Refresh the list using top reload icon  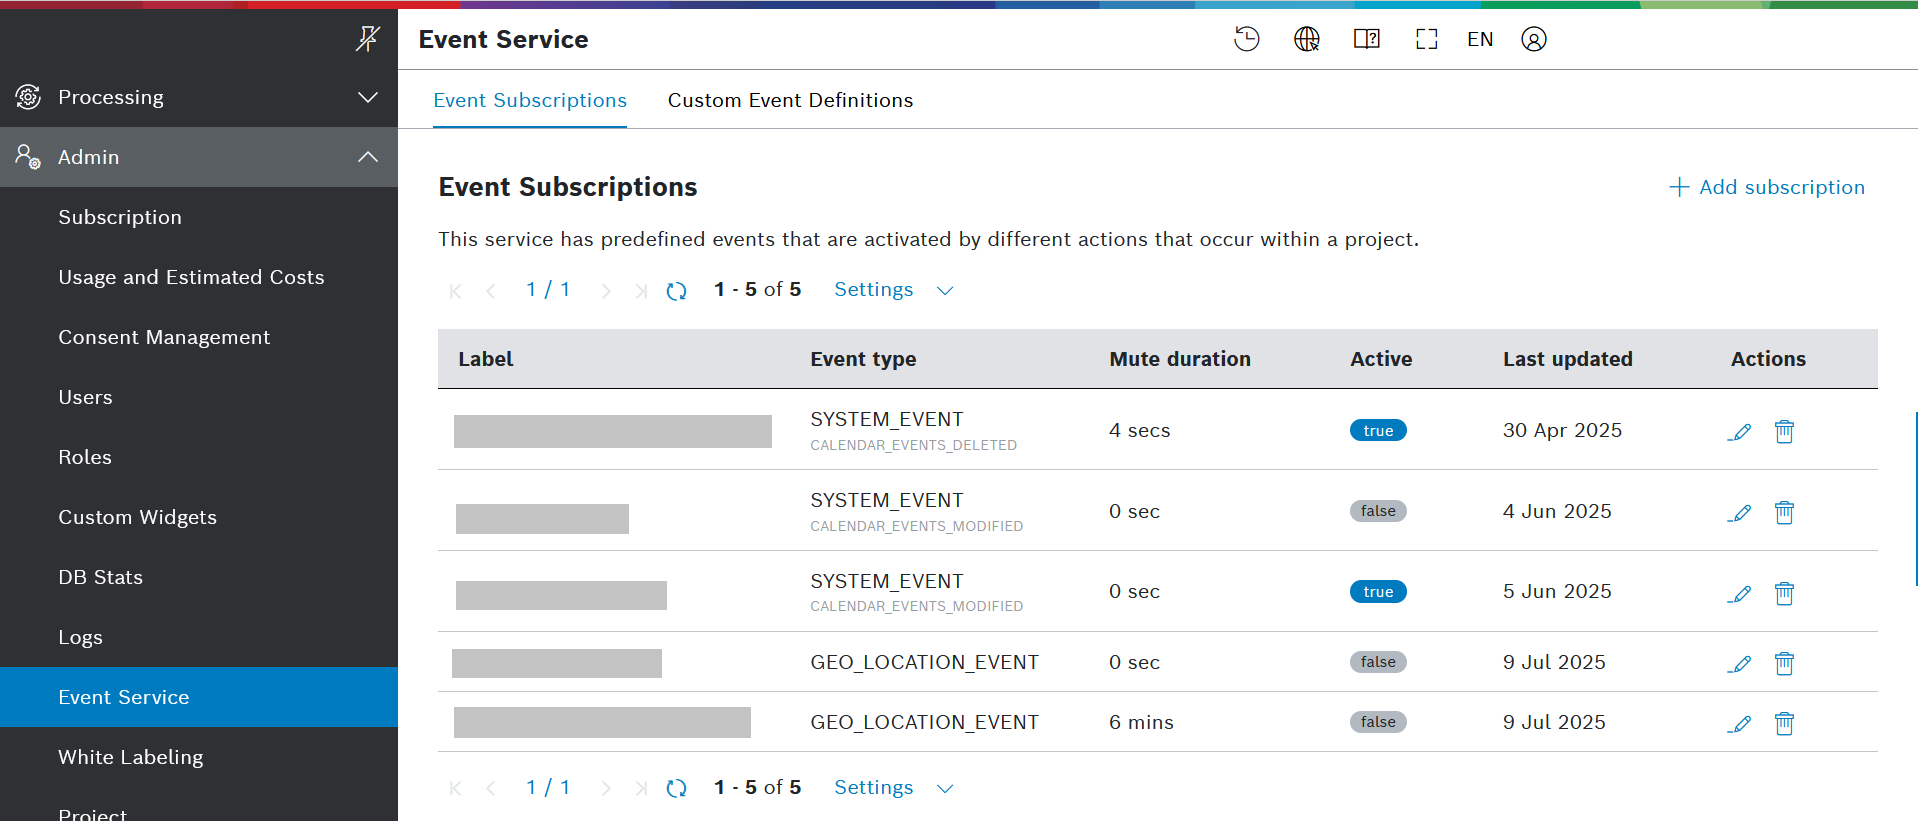coord(676,291)
